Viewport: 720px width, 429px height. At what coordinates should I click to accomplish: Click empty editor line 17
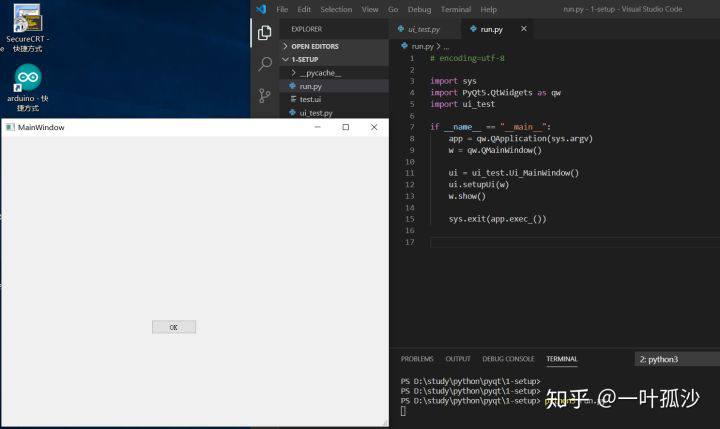click(x=575, y=242)
